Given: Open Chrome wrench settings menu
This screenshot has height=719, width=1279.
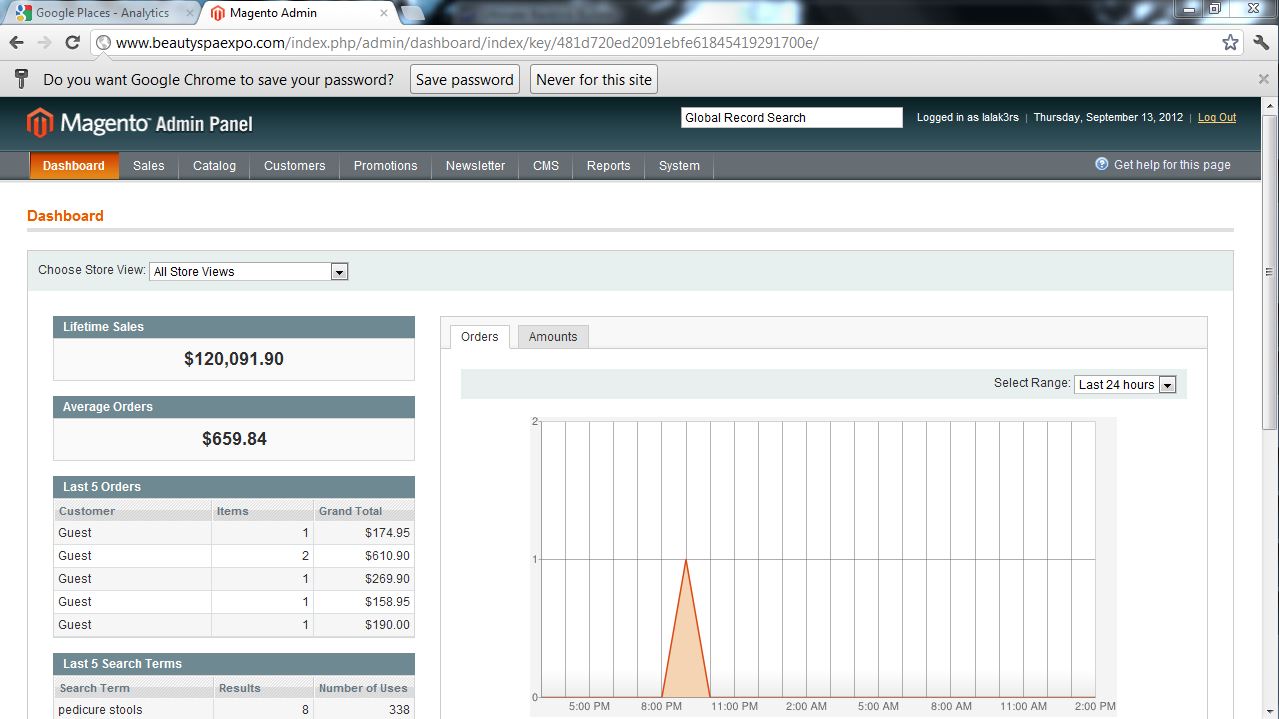Looking at the screenshot, I should pos(1260,43).
